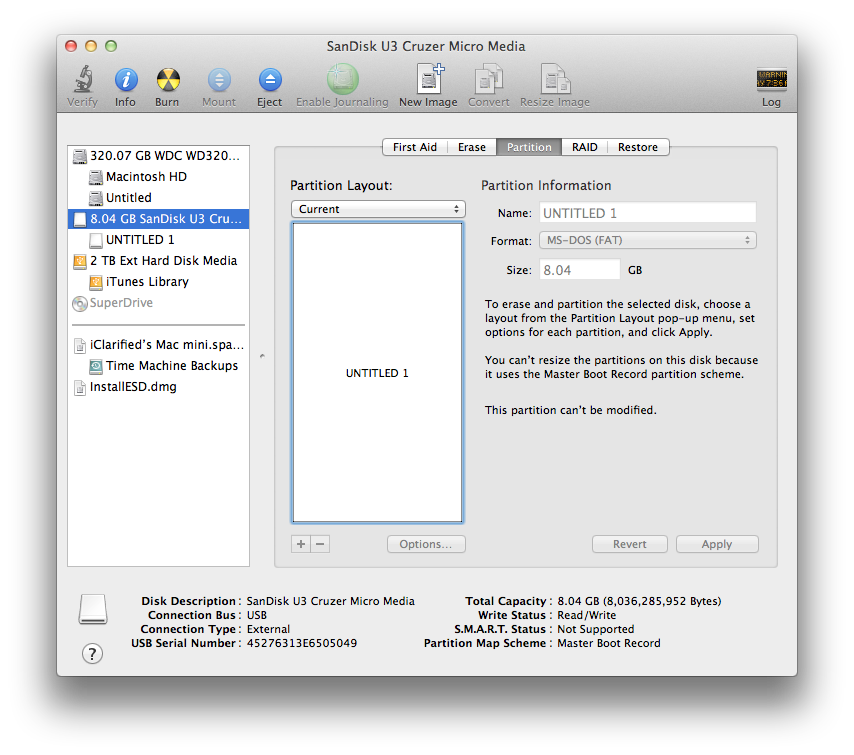This screenshot has height=755, width=854.
Task: Select the Macintosh HD volume in sidebar
Action: [146, 177]
